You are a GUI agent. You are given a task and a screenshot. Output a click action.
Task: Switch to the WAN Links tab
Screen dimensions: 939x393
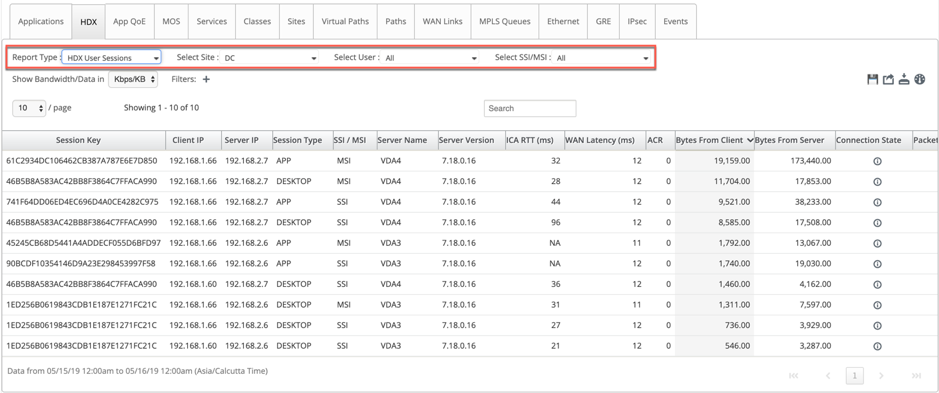pyautogui.click(x=443, y=21)
